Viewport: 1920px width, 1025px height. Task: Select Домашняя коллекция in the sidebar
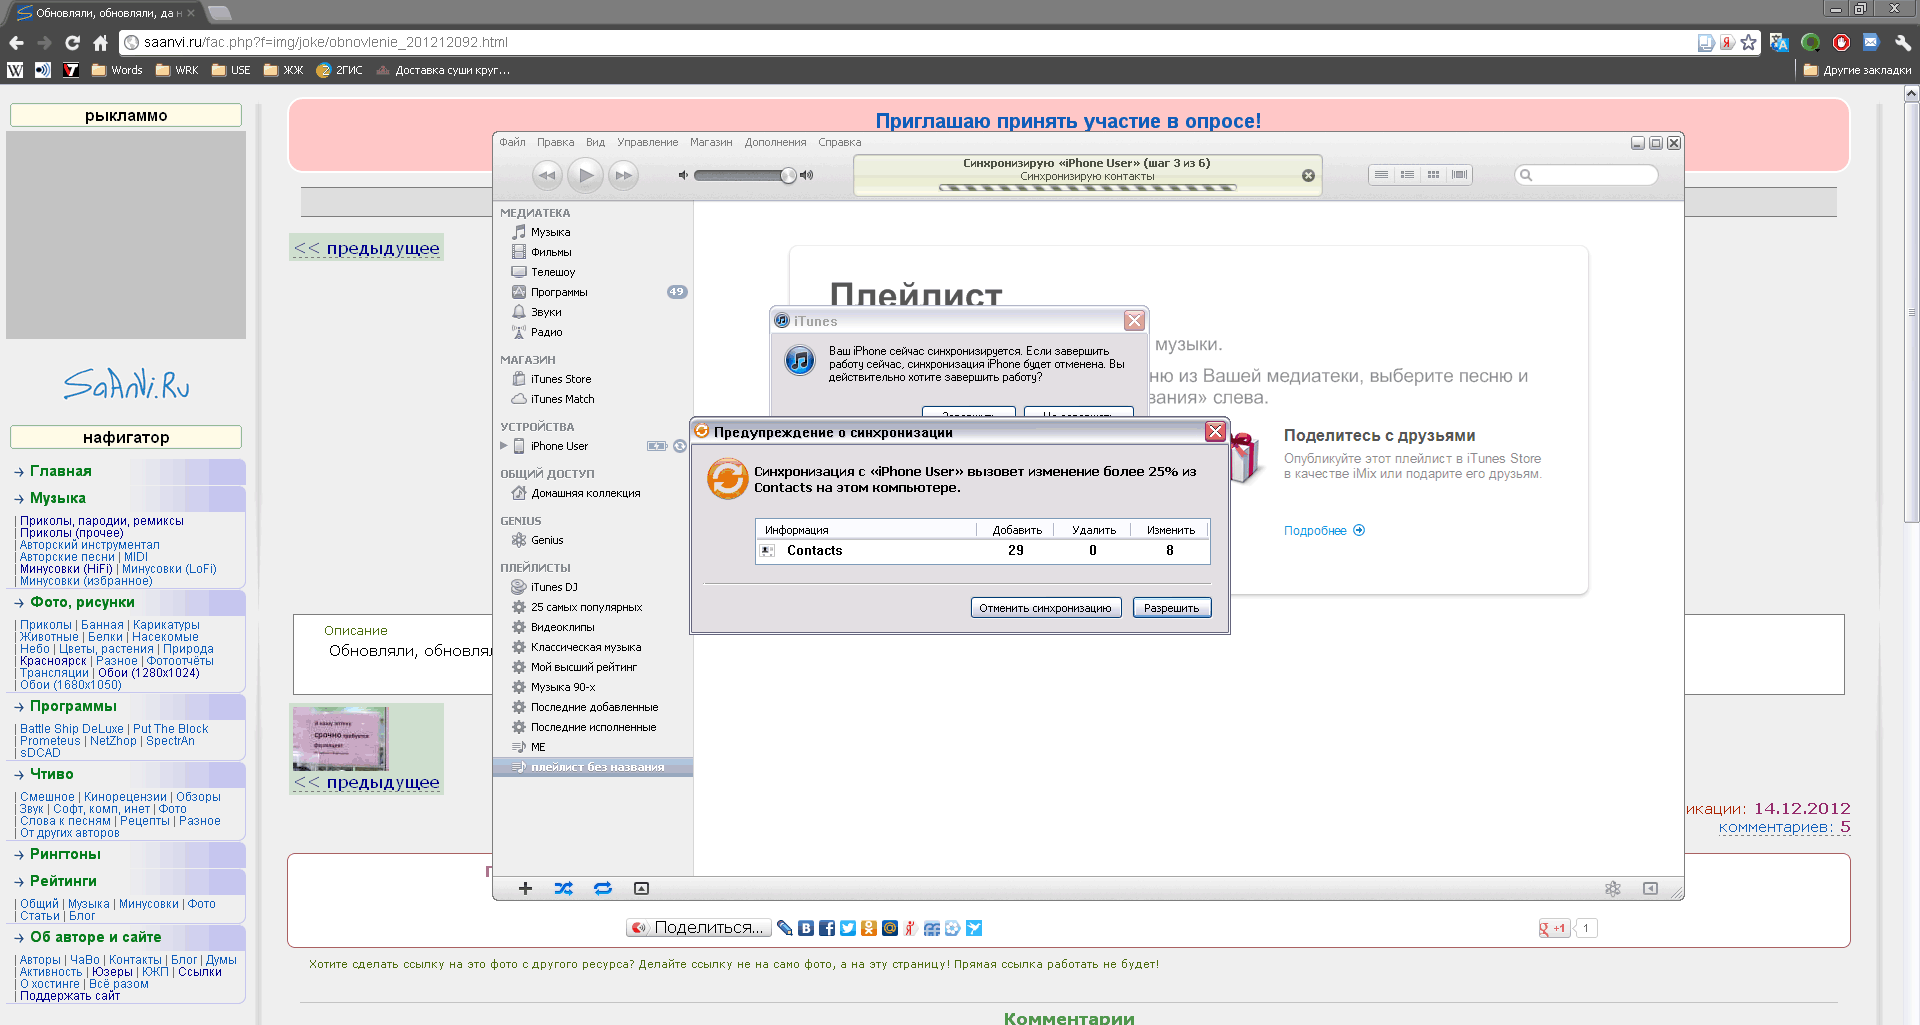tap(585, 493)
